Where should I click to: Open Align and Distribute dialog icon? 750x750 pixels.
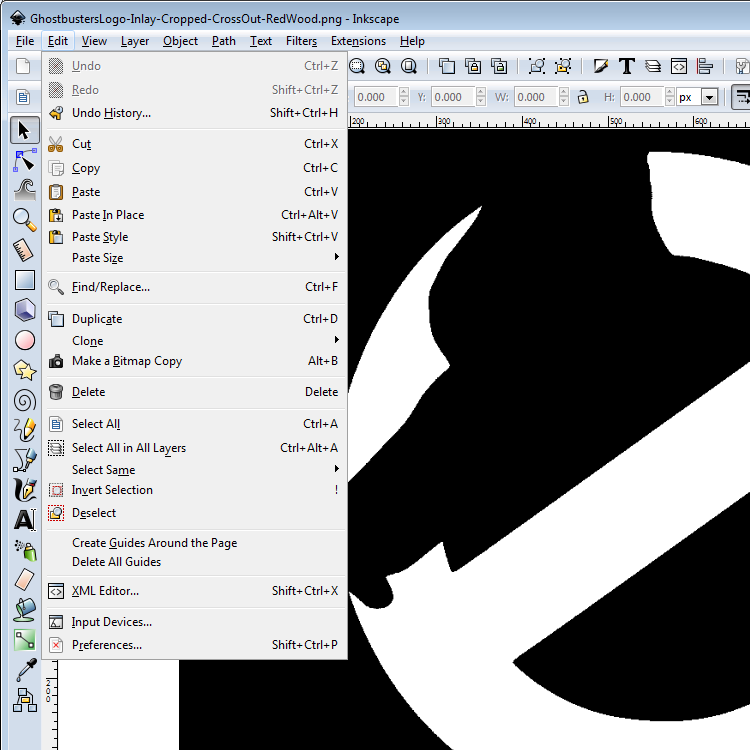tap(705, 66)
